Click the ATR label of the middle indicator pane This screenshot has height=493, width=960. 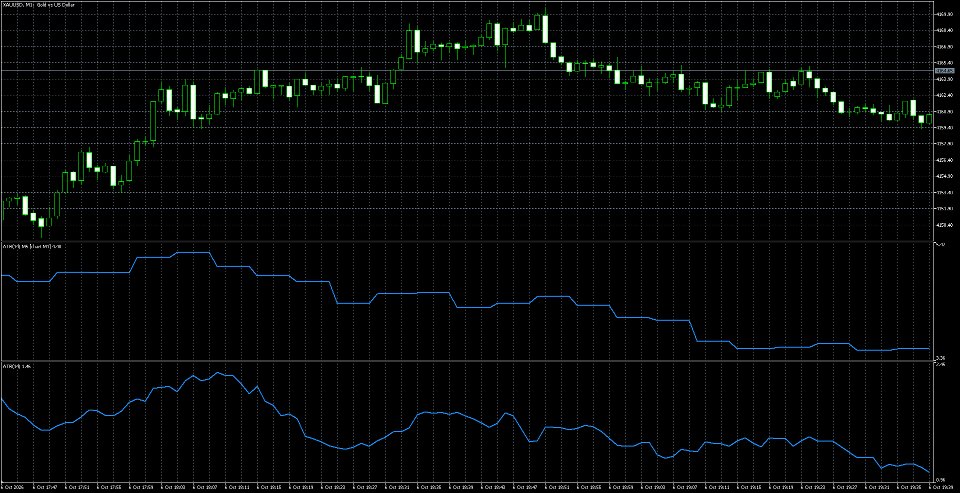(31, 246)
